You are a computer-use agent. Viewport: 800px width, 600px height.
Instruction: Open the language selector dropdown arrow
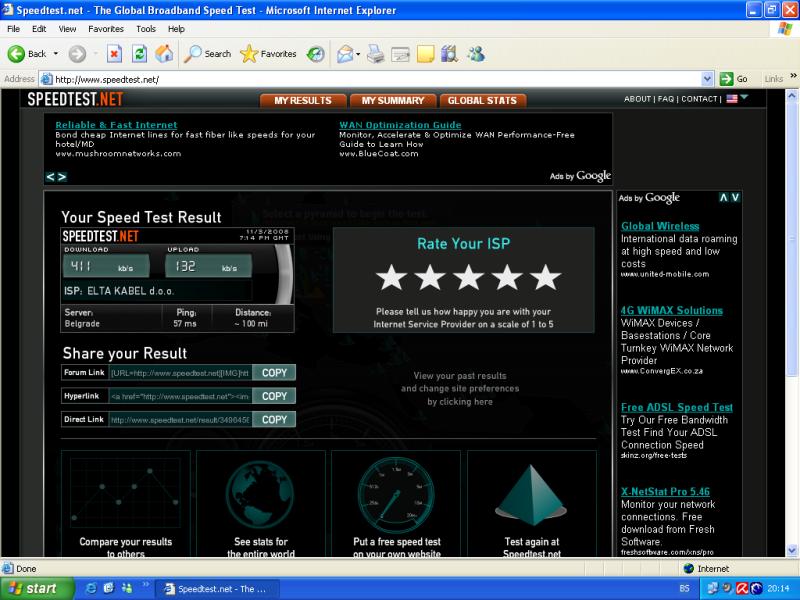tap(744, 97)
